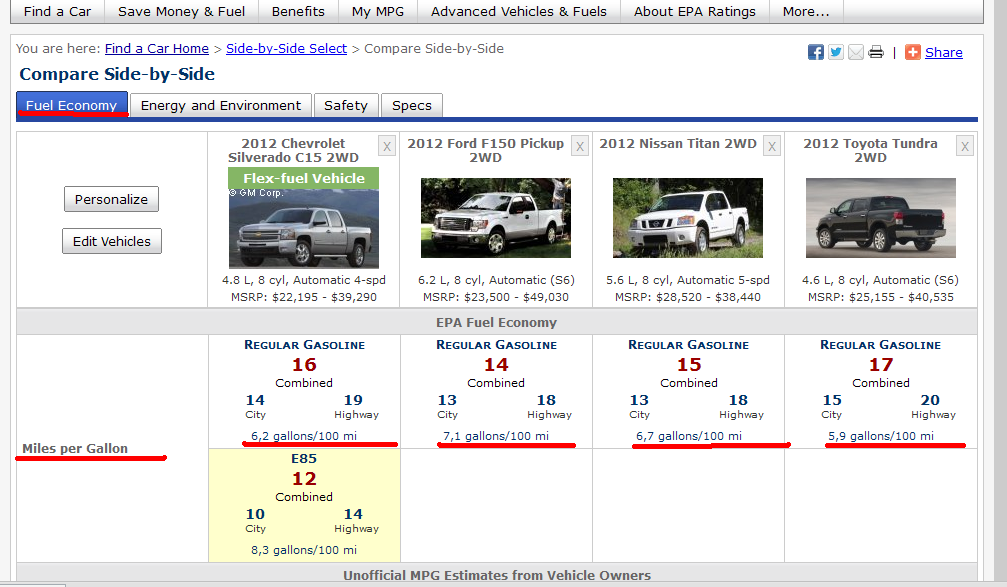The width and height of the screenshot is (1007, 587).
Task: Print the comparison with printer icon
Action: pyautogui.click(x=876, y=52)
